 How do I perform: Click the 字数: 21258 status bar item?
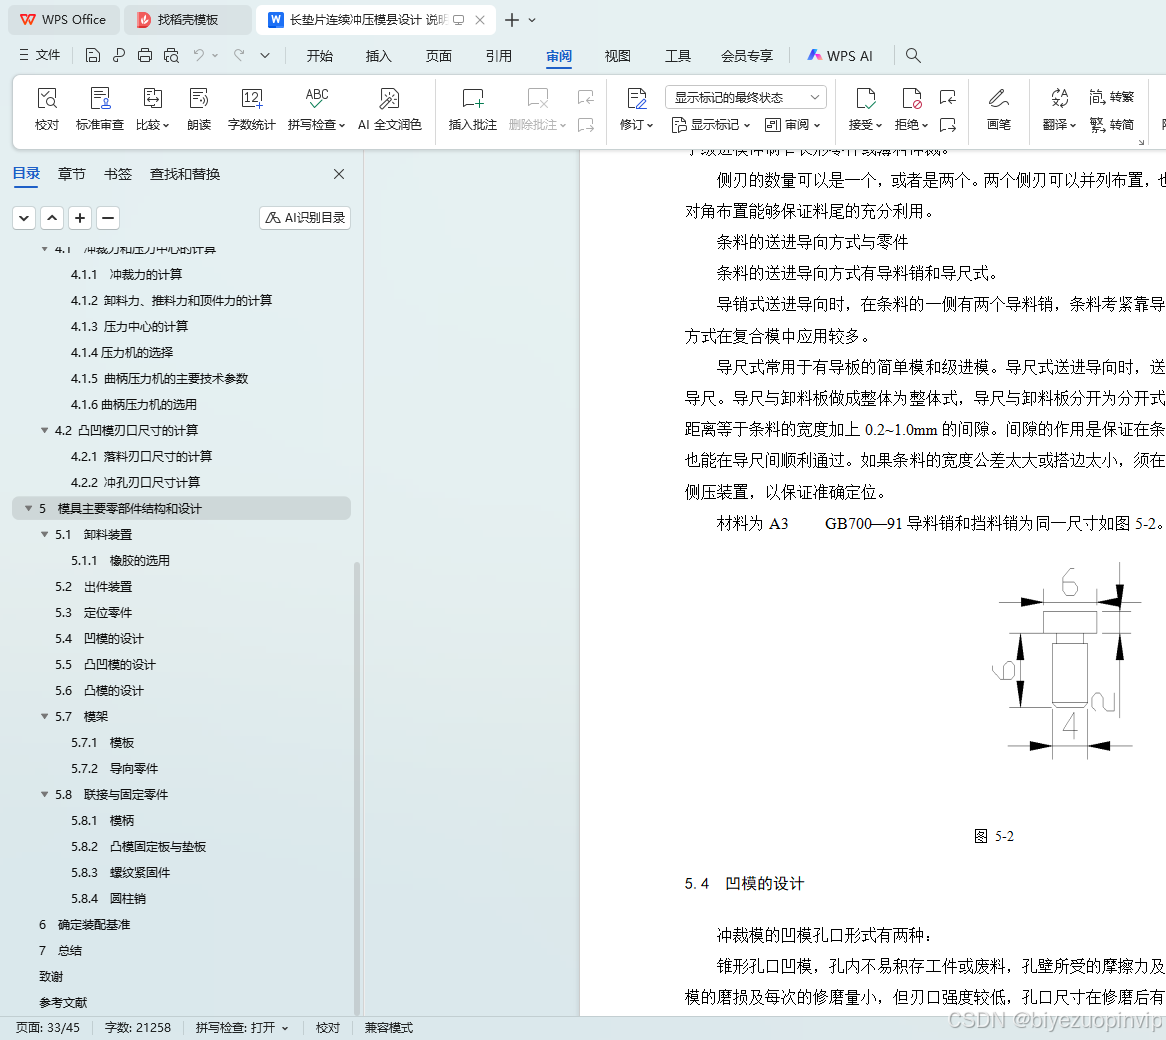point(138,1027)
